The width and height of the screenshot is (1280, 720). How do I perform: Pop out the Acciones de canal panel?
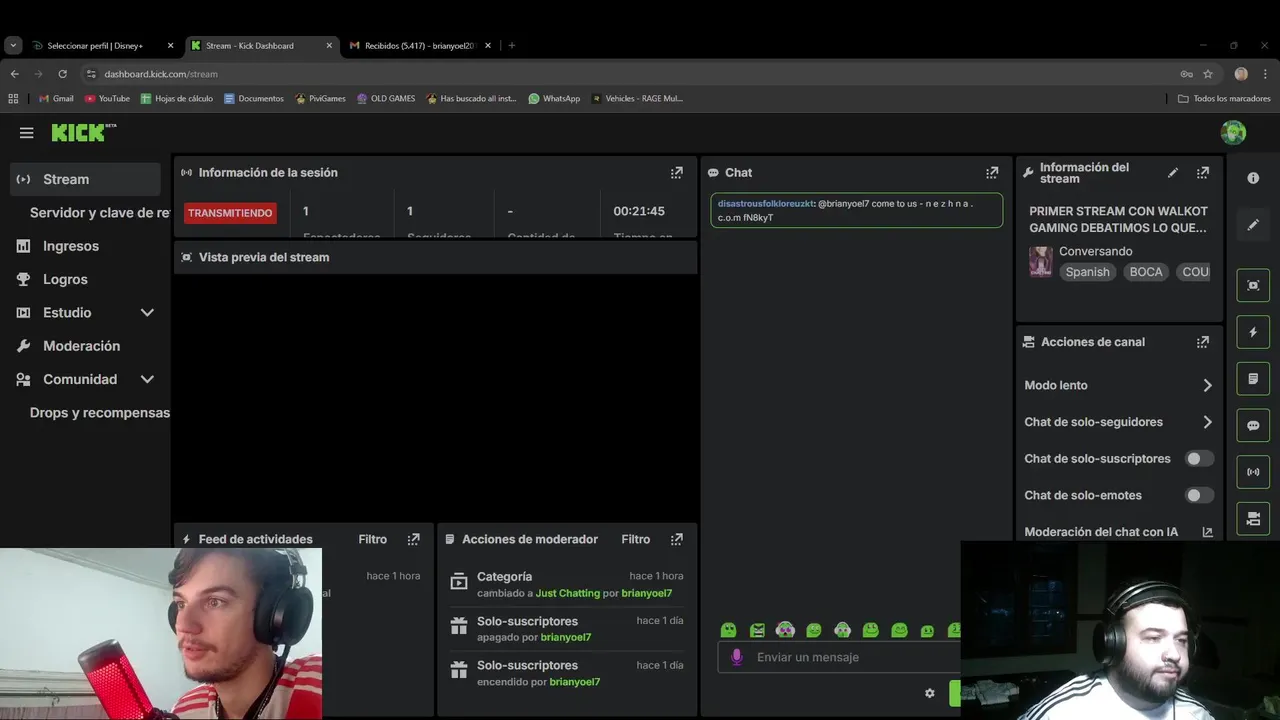[1203, 342]
